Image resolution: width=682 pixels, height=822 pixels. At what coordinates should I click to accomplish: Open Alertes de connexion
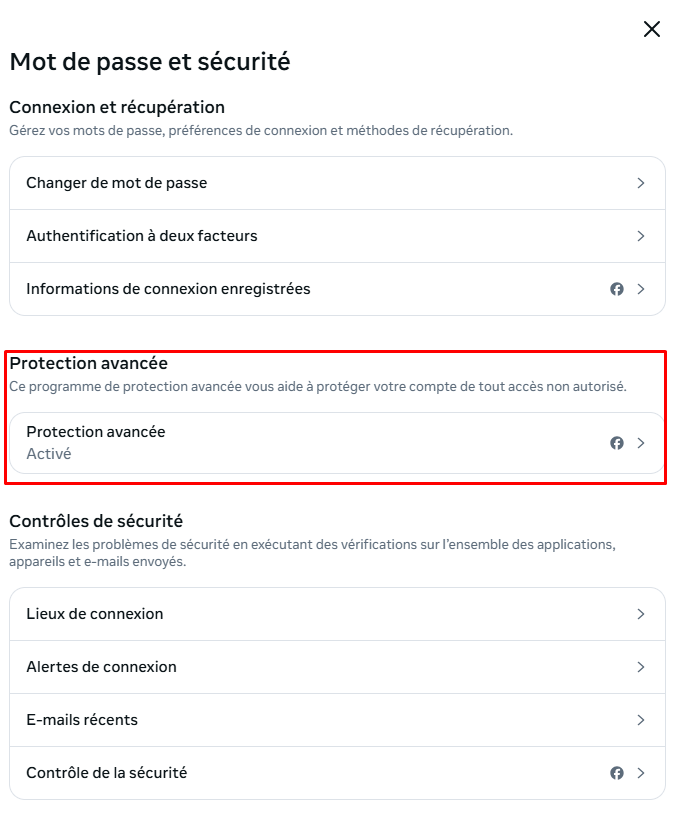click(338, 667)
